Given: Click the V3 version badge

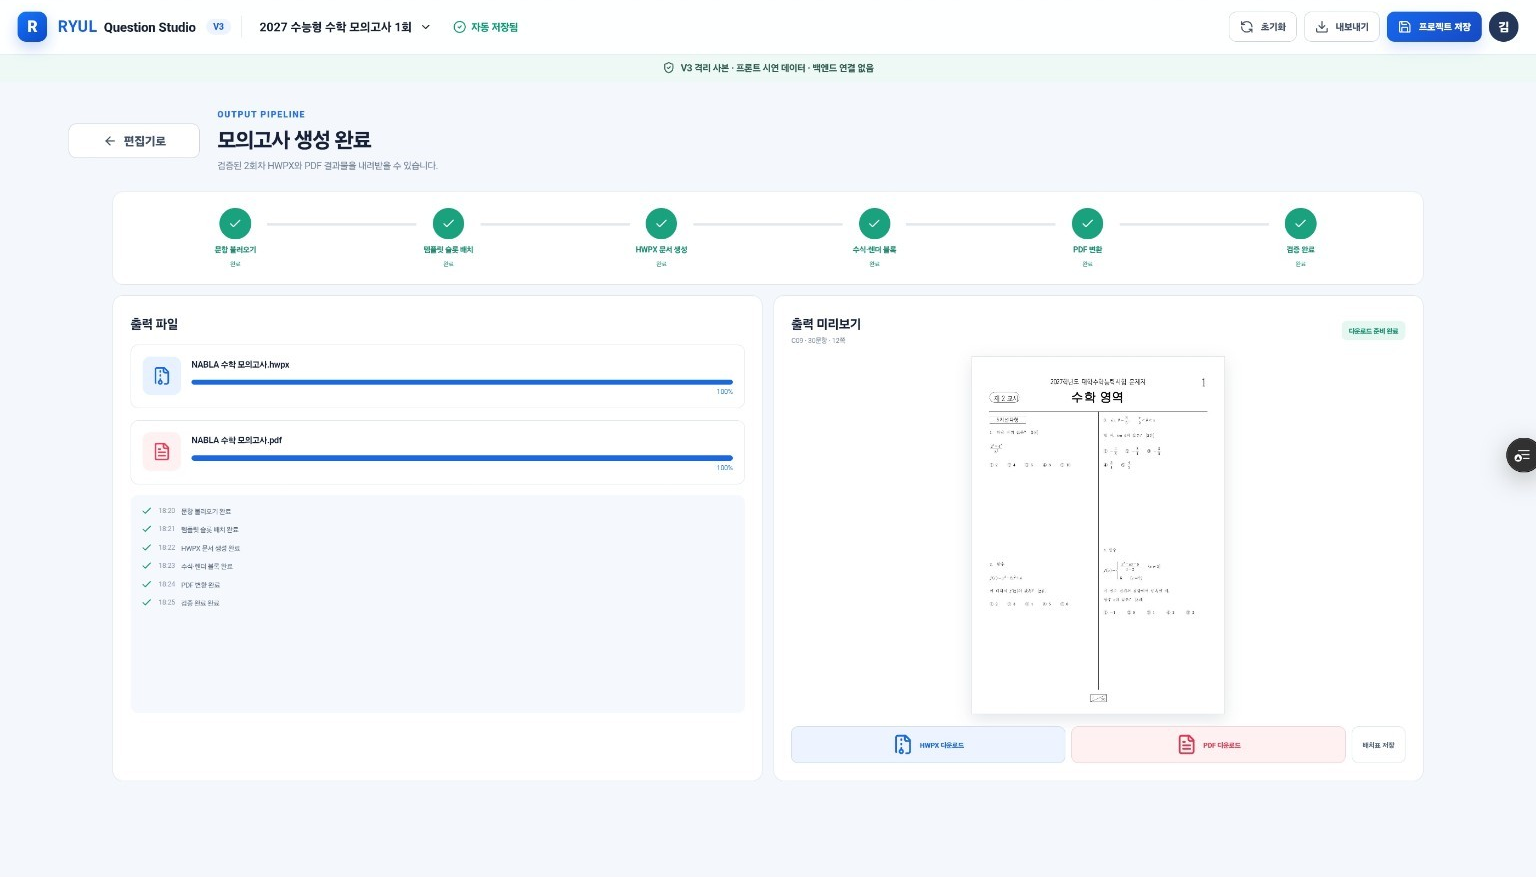Looking at the screenshot, I should coord(218,27).
